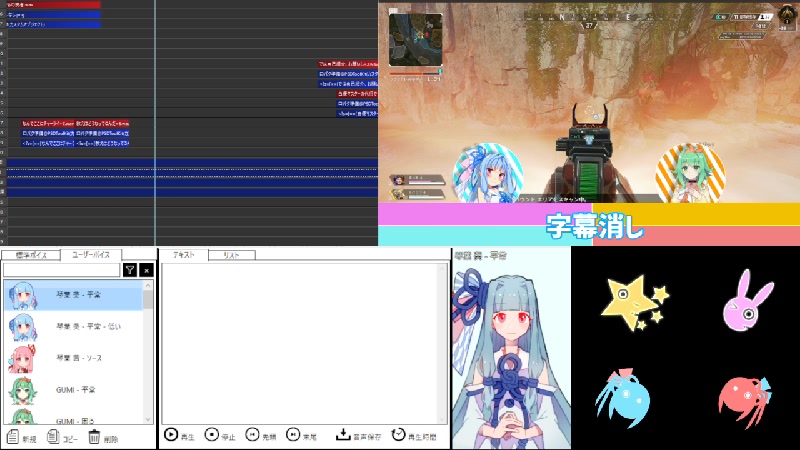Switch to the ユーザーボイス tab
800x450 pixels.
pos(91,254)
